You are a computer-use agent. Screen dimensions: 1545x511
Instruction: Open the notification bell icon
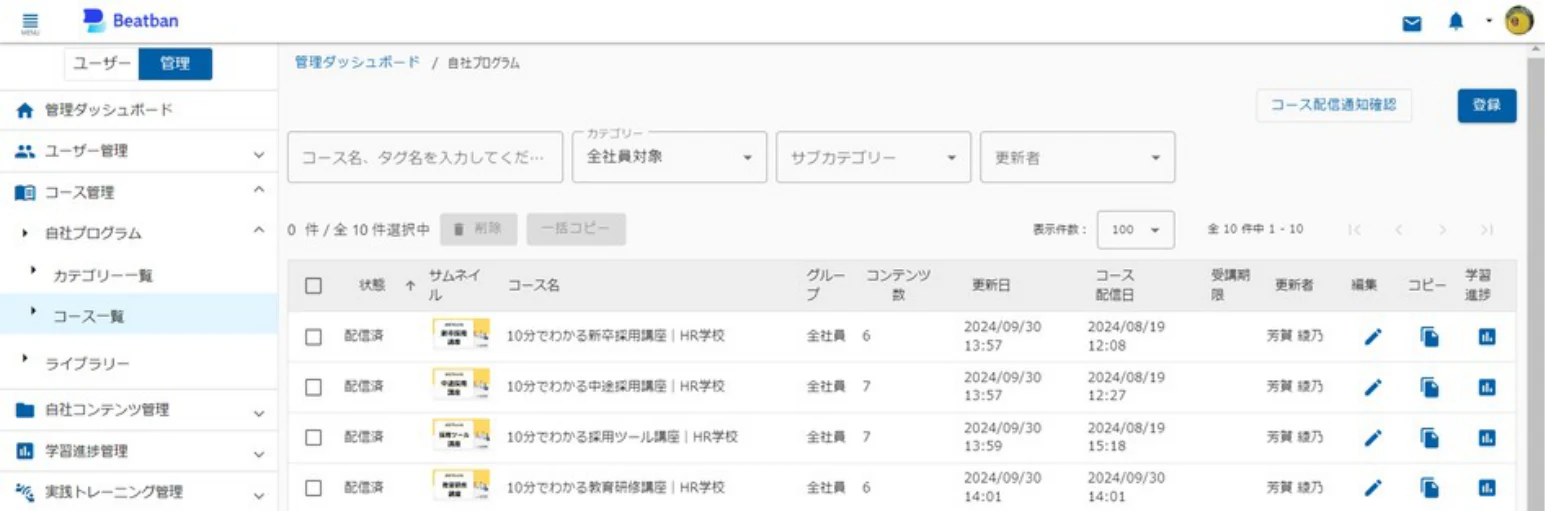1456,22
